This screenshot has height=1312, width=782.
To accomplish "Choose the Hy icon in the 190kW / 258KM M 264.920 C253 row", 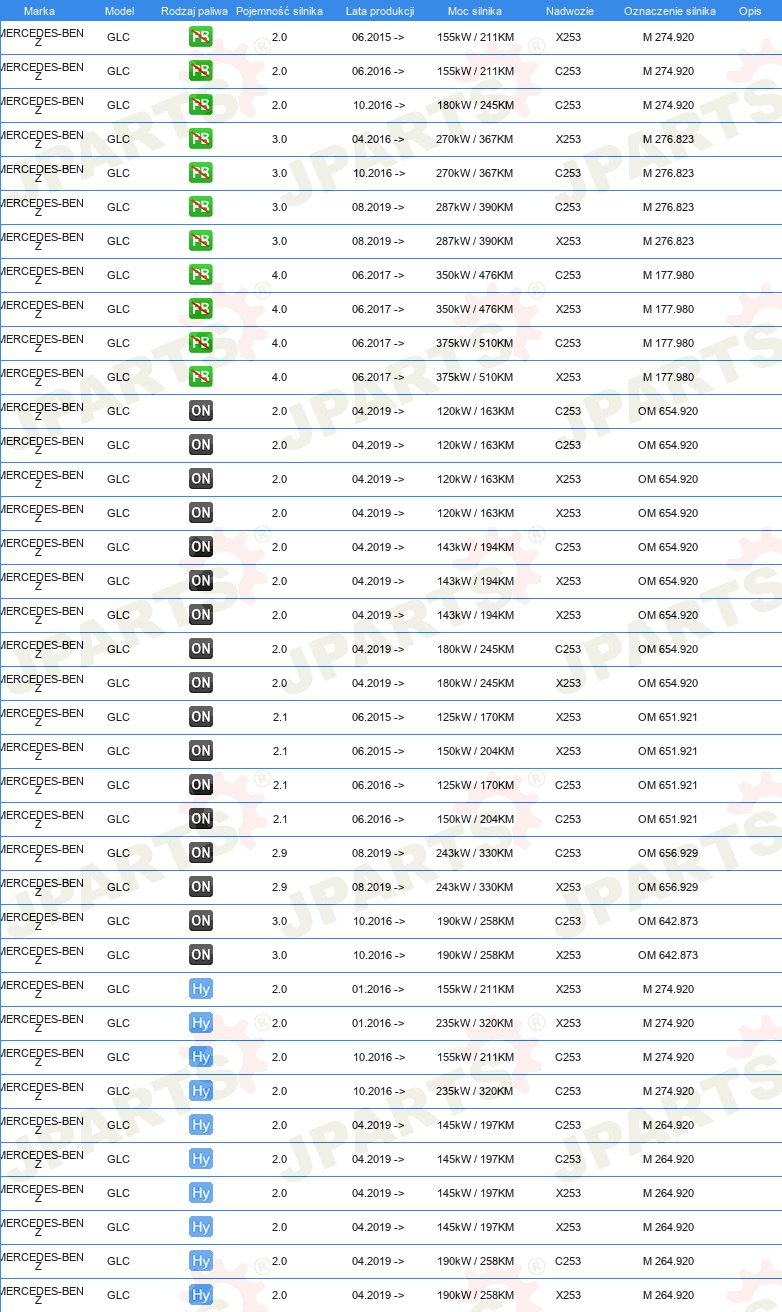I will (x=201, y=1262).
